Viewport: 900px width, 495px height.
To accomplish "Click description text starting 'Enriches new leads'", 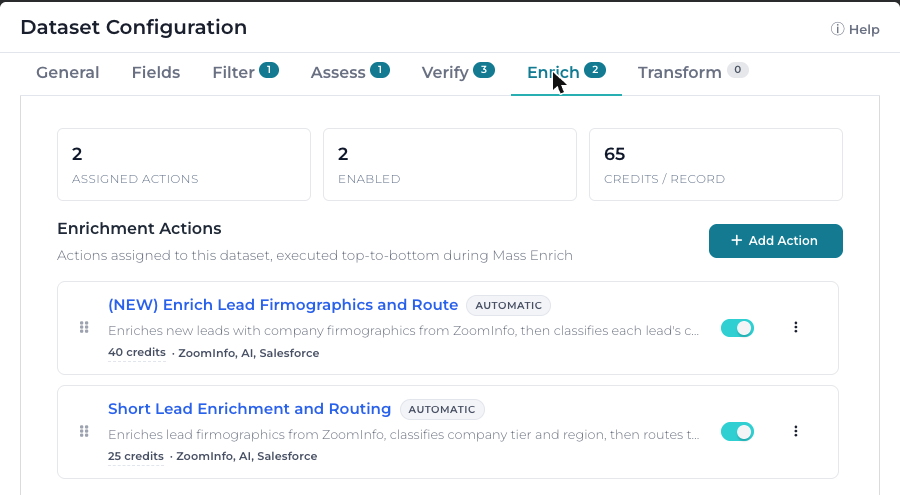I will 404,331.
